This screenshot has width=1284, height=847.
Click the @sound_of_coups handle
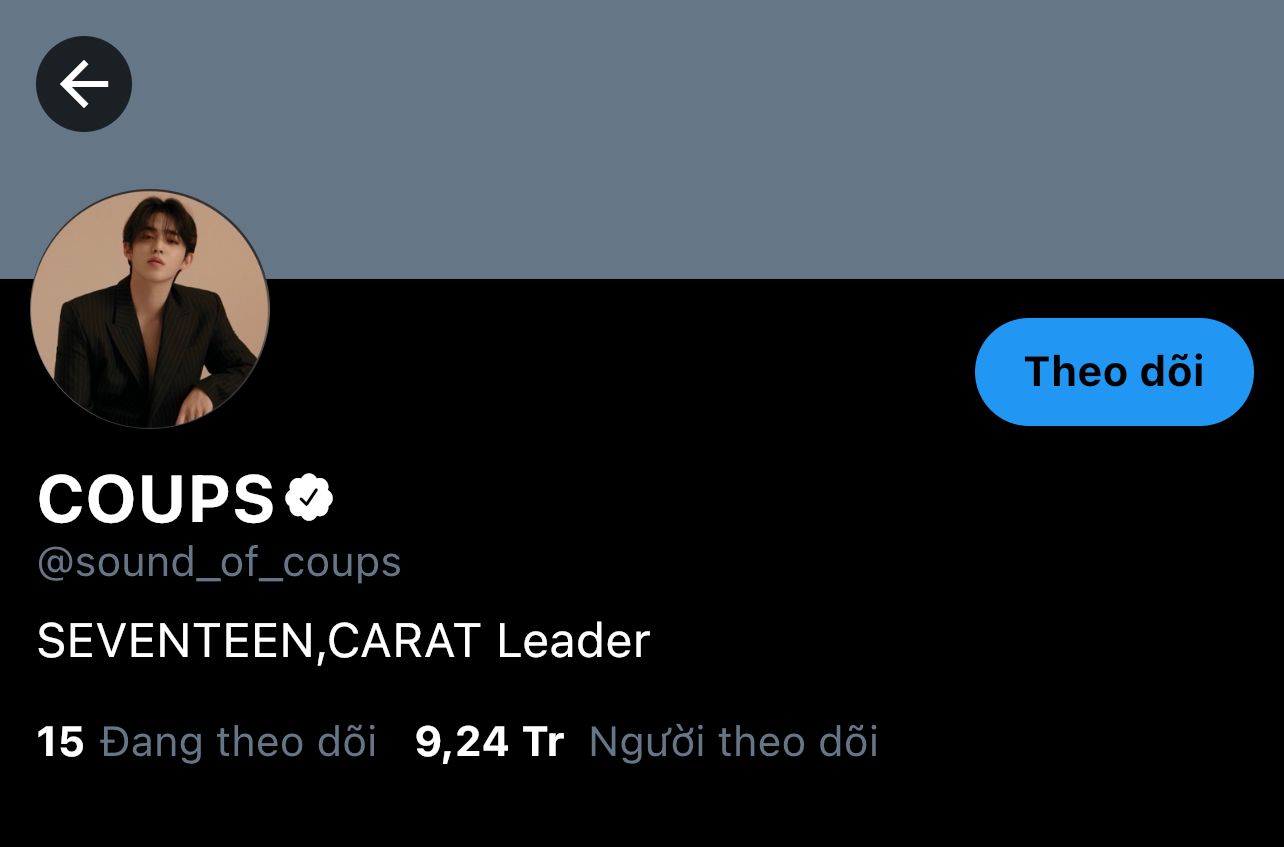[219, 563]
